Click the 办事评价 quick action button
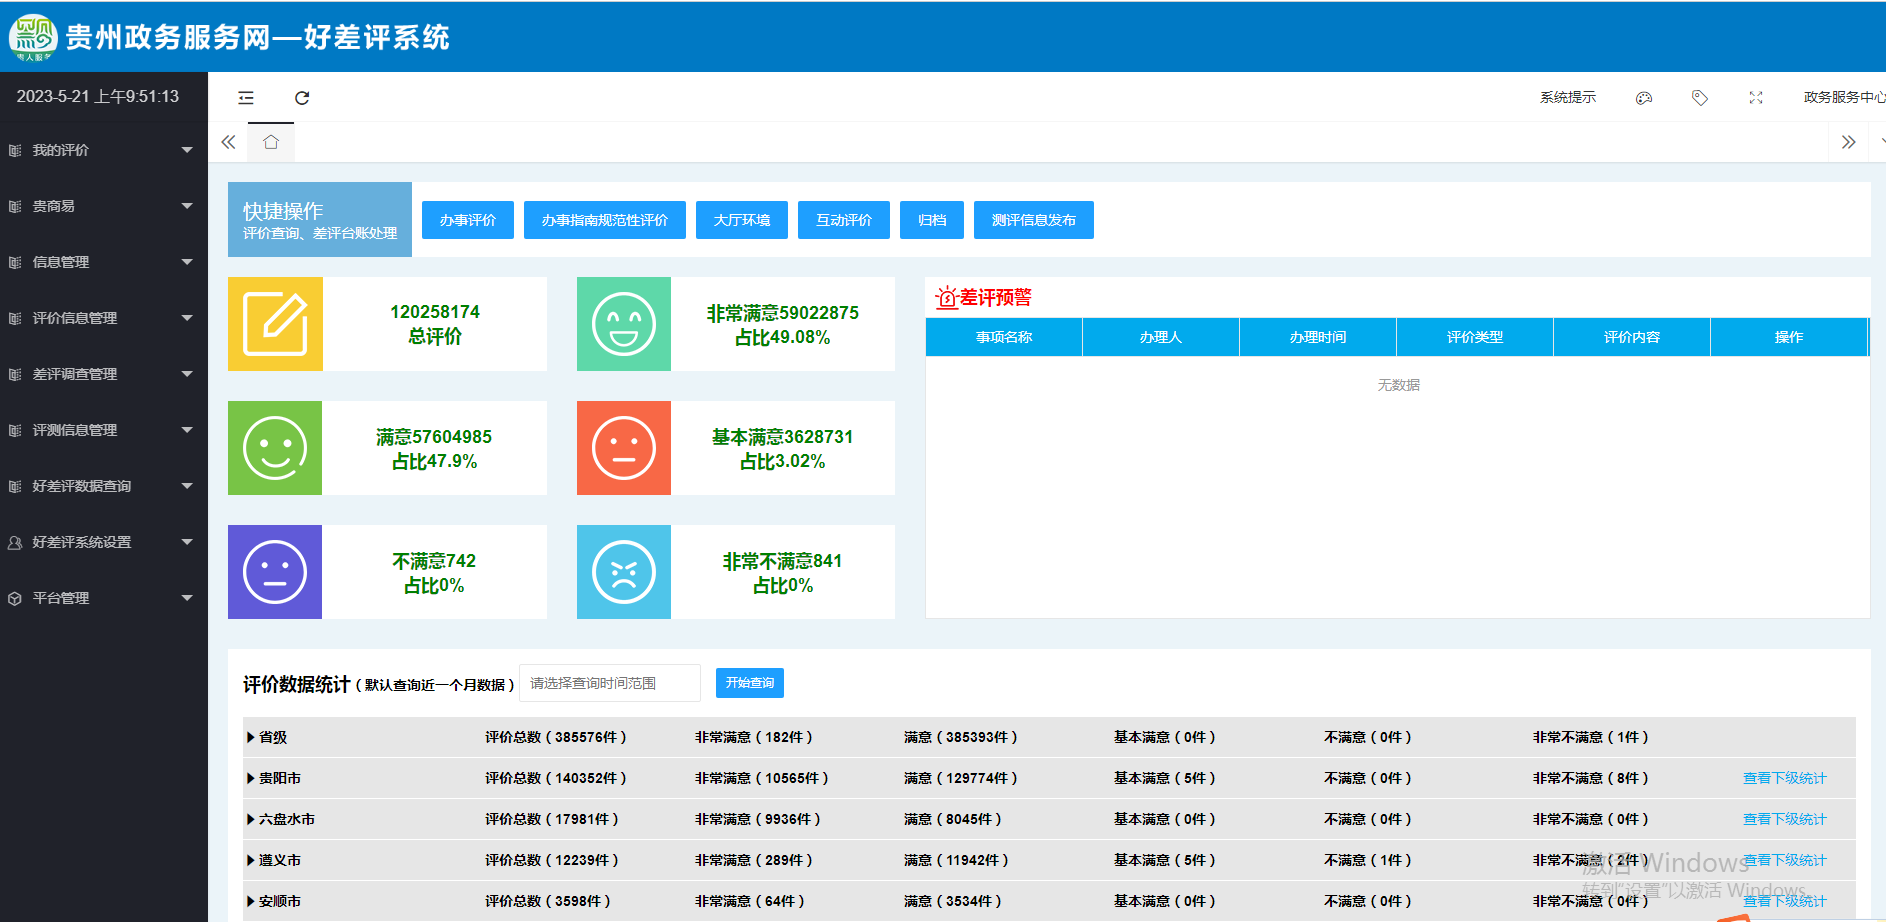The height and width of the screenshot is (922, 1886). pos(468,220)
